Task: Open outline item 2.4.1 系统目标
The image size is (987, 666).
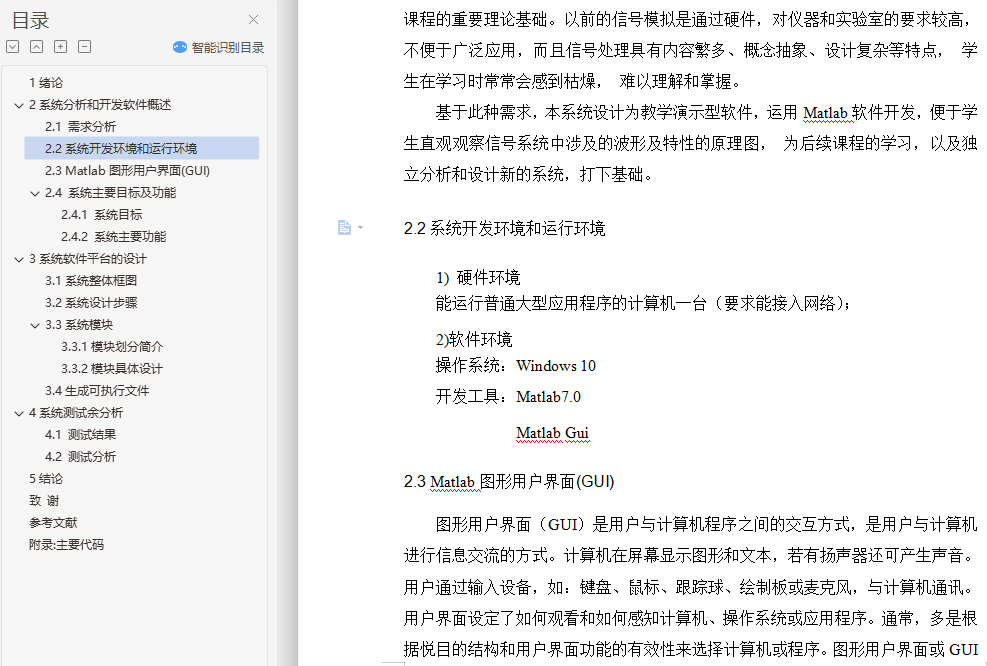Action: (101, 215)
